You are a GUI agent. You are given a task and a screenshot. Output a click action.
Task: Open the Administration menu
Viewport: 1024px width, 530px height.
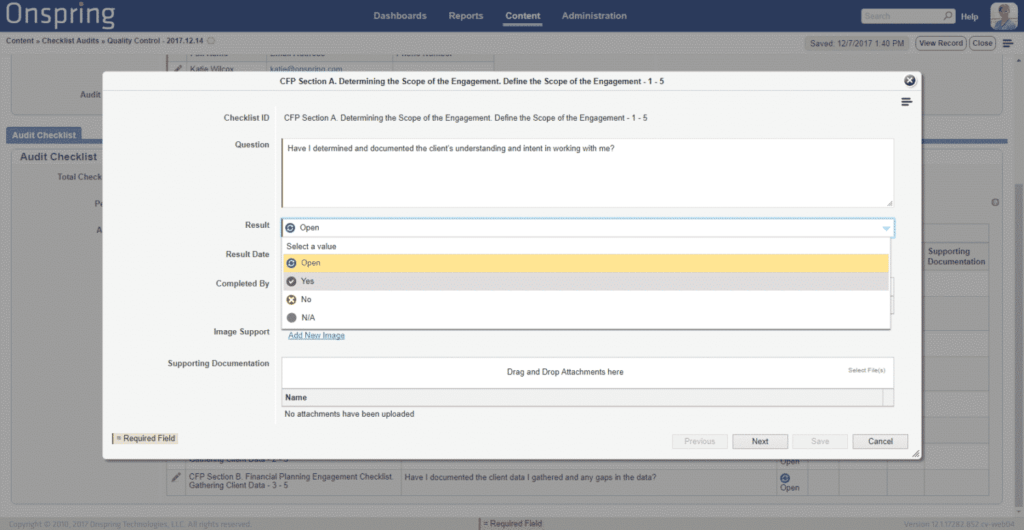594,16
